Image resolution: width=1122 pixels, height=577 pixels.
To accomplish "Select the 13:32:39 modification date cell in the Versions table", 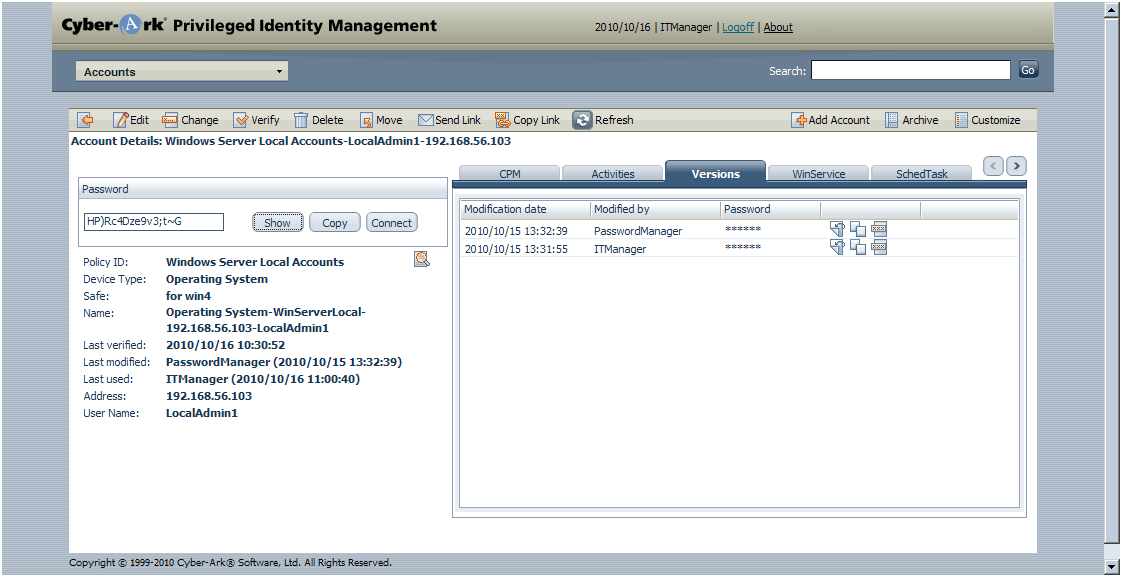I will click(x=516, y=231).
